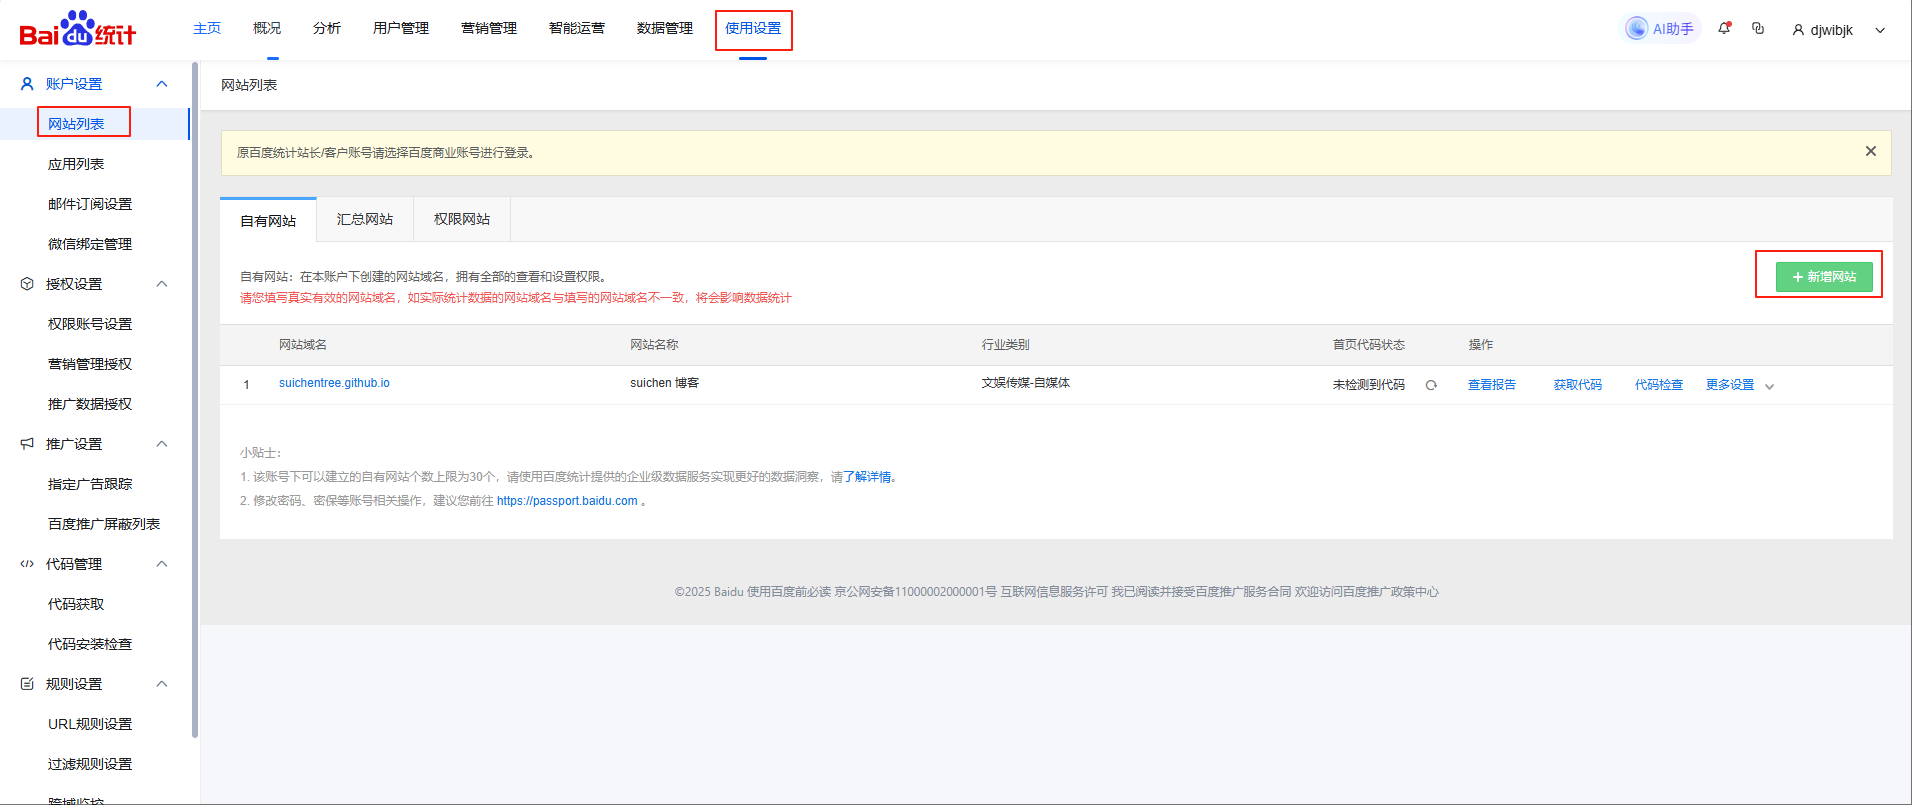The image size is (1912, 805).
Task: Click the 推广设置 megaphone icon
Action: (x=27, y=444)
